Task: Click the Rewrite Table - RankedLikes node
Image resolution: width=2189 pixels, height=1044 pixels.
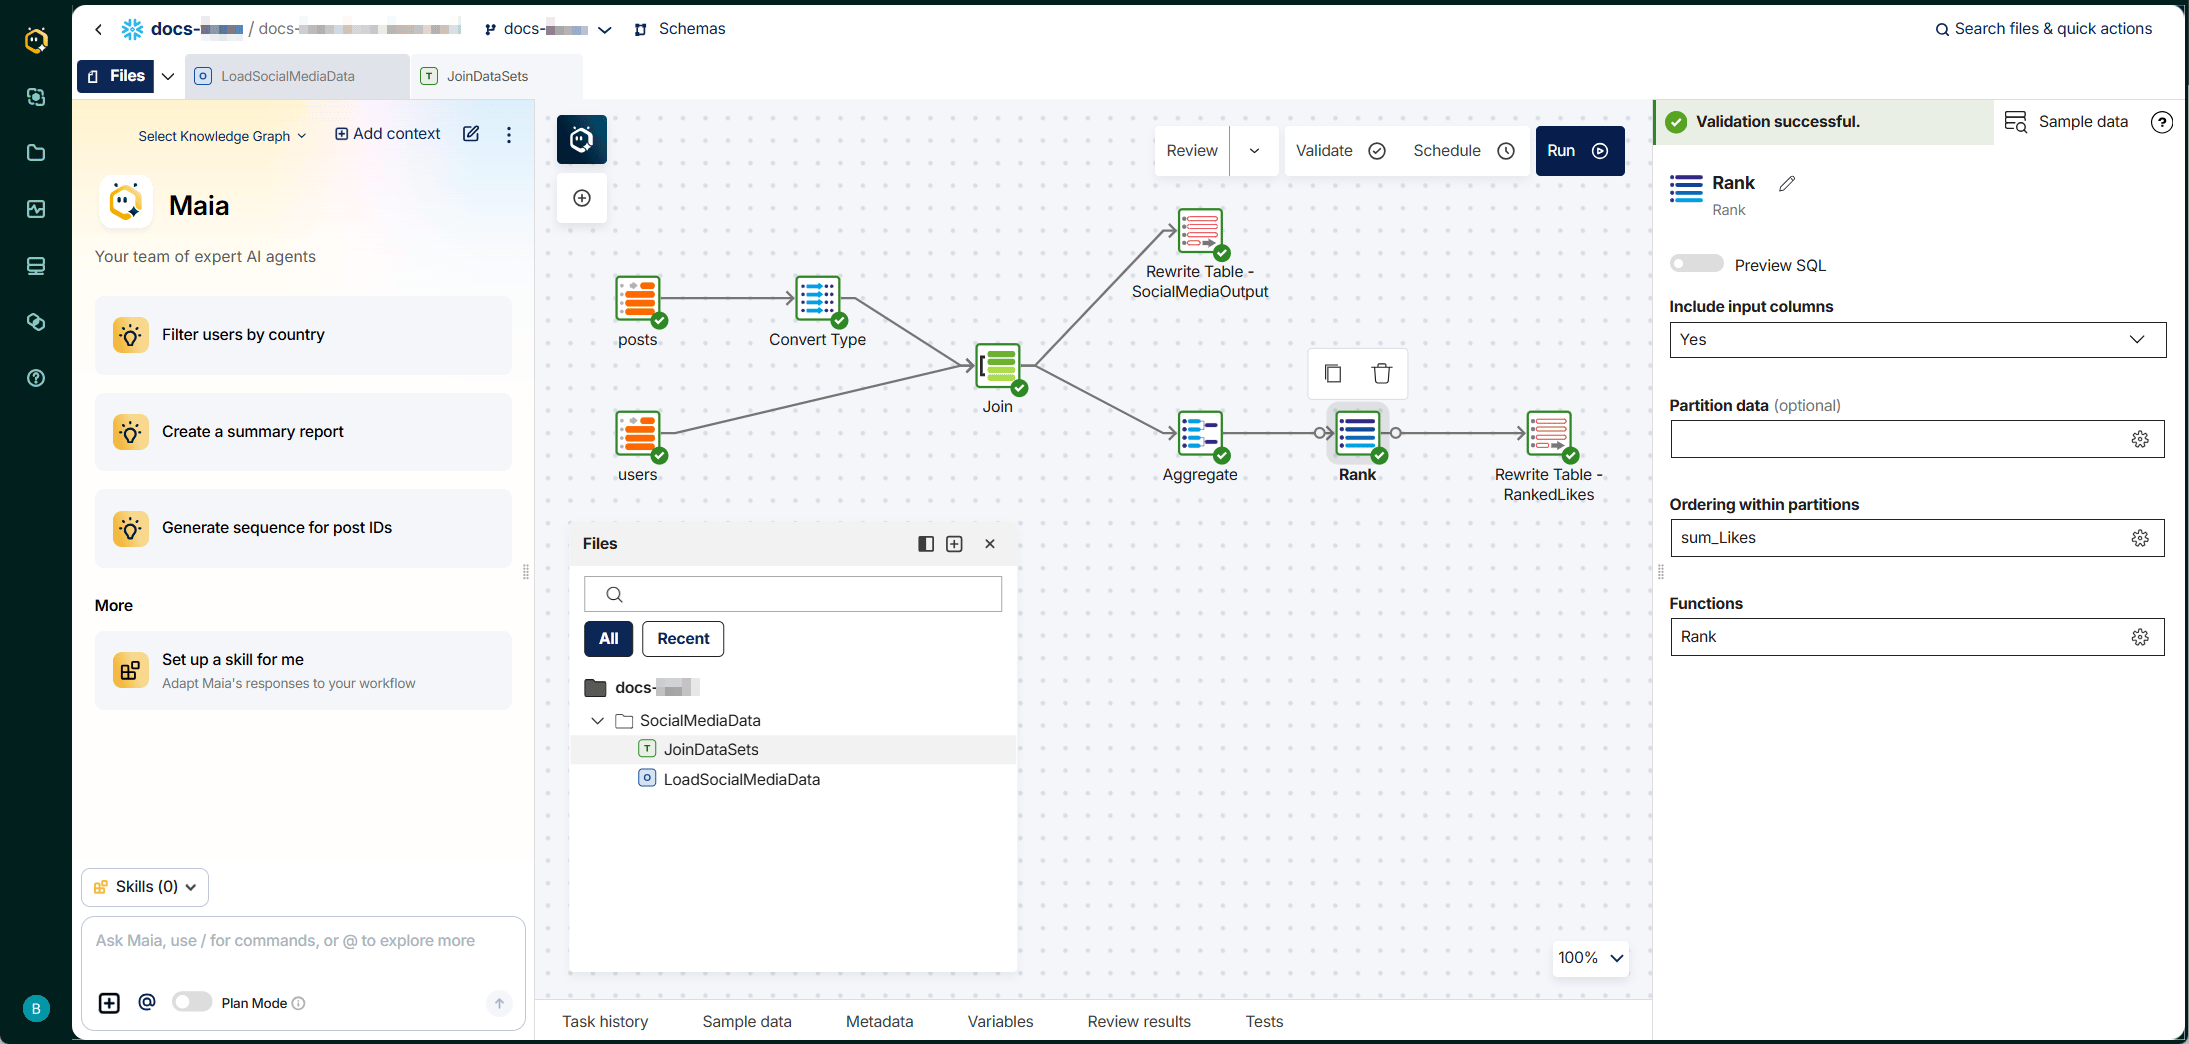Action: click(x=1549, y=434)
